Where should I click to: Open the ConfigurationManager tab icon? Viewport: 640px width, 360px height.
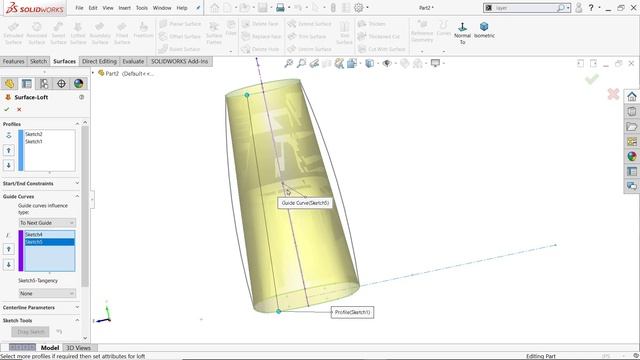click(x=44, y=83)
